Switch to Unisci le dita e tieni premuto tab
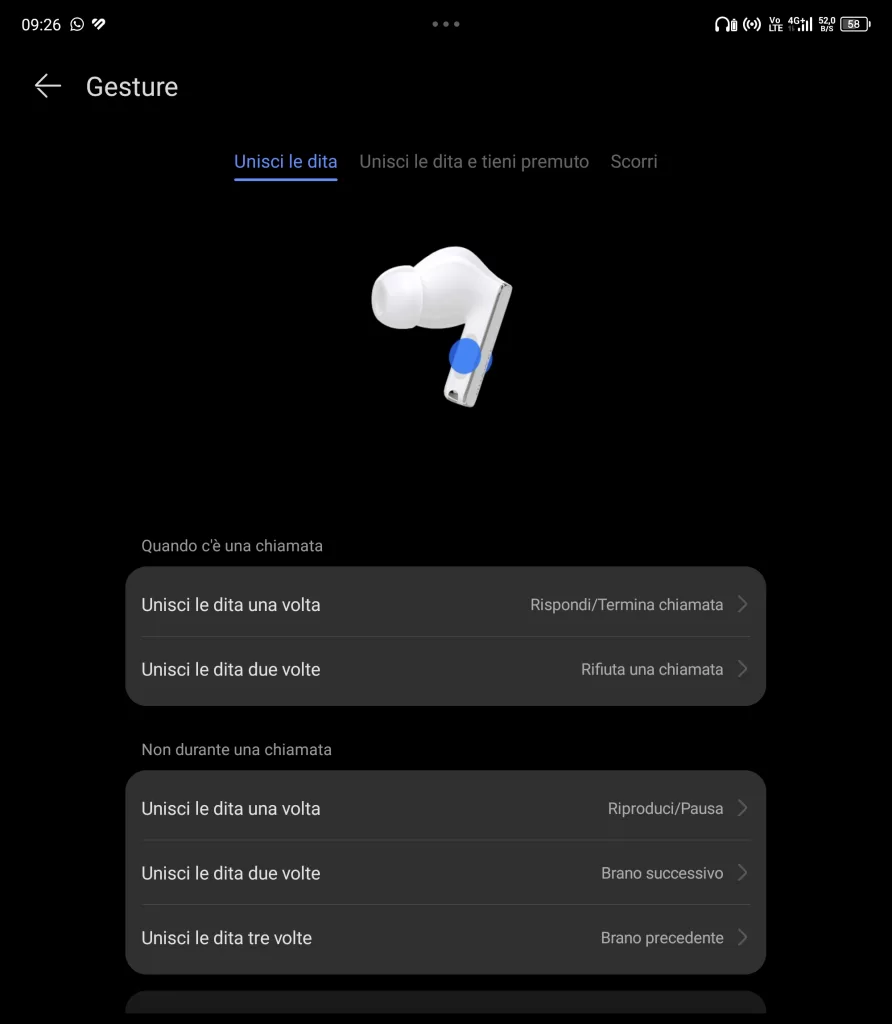 tap(474, 161)
